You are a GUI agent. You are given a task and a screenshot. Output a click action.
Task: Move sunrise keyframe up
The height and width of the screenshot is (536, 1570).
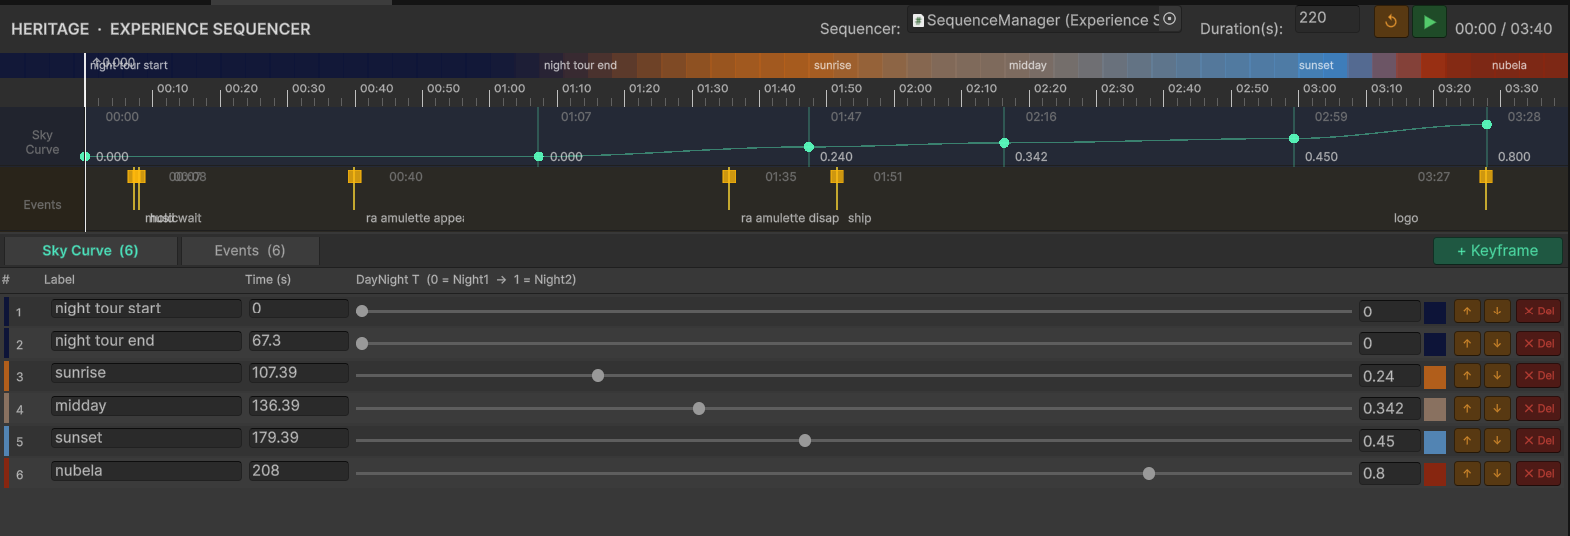pyautogui.click(x=1467, y=376)
